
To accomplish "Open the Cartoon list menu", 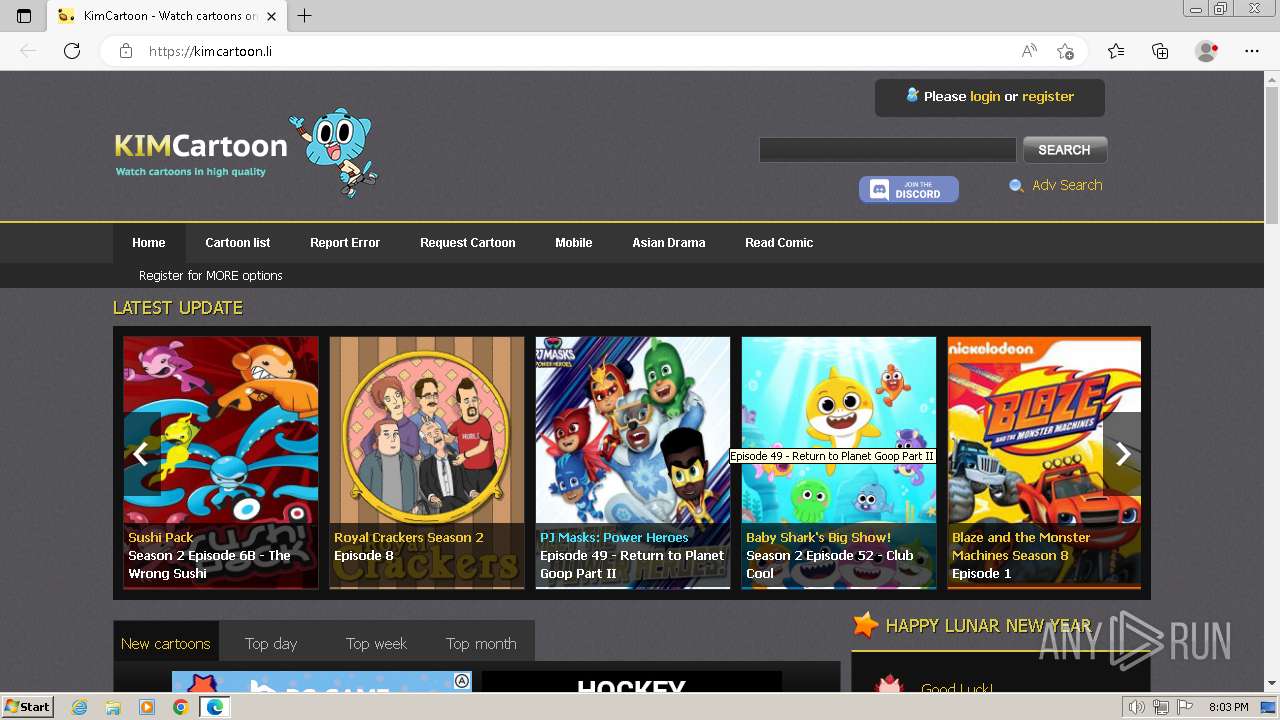I will pos(238,243).
